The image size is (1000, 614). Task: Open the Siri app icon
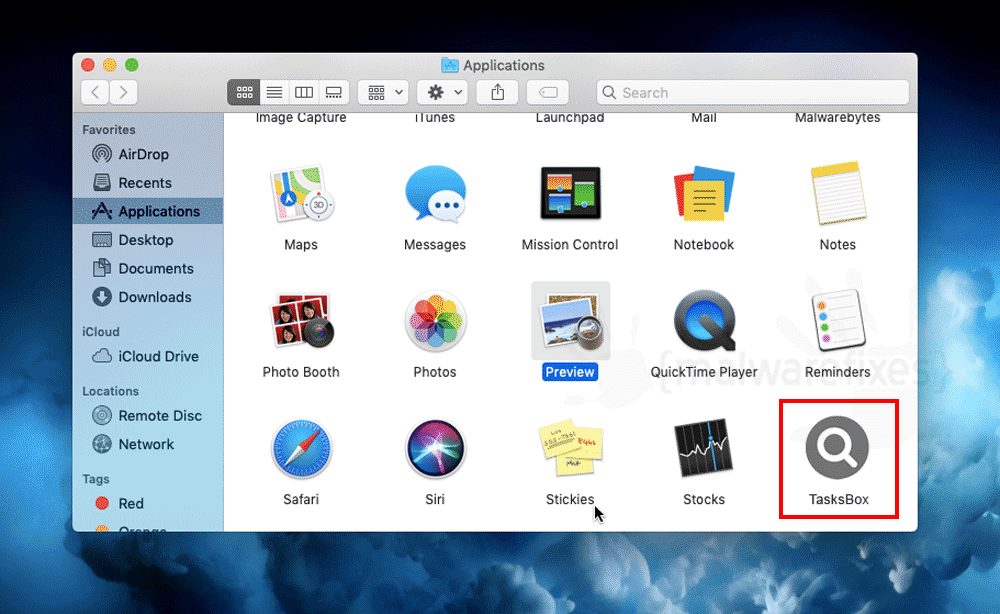coord(435,448)
